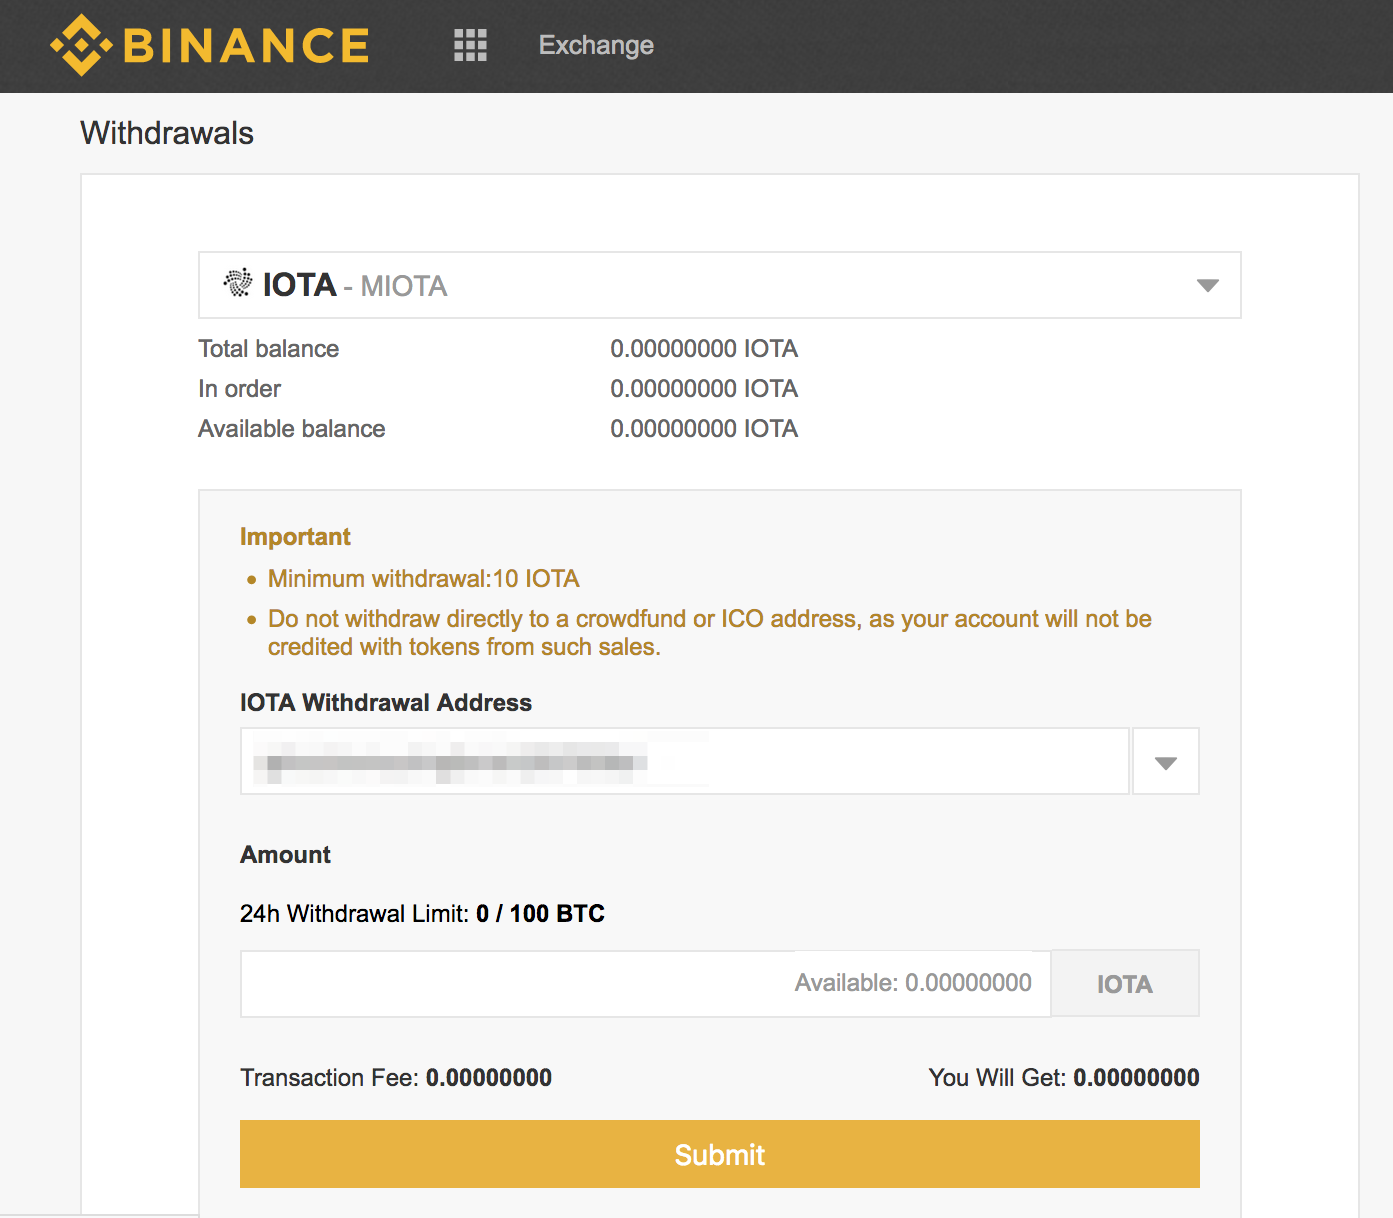Open the IOTA - MIOTA coin selector

pyautogui.click(x=720, y=285)
